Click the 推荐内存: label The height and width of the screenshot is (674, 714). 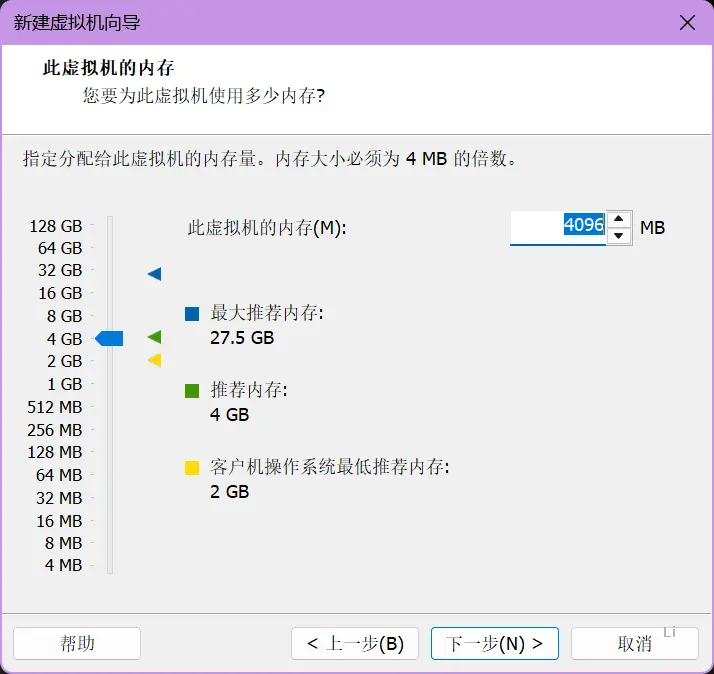coord(249,390)
